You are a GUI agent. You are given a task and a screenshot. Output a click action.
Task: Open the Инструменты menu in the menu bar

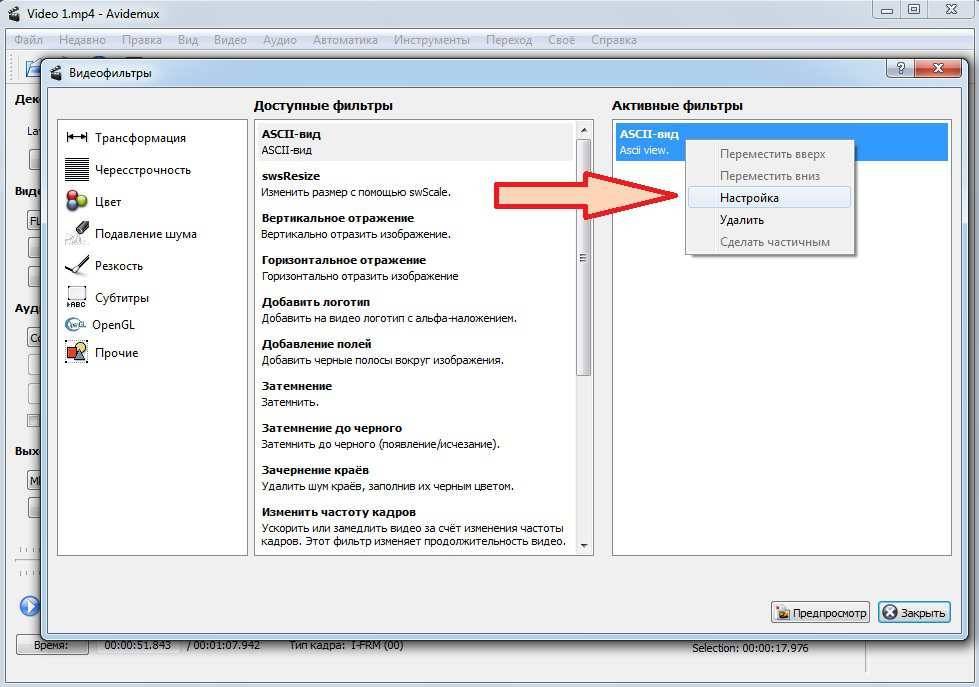(431, 40)
